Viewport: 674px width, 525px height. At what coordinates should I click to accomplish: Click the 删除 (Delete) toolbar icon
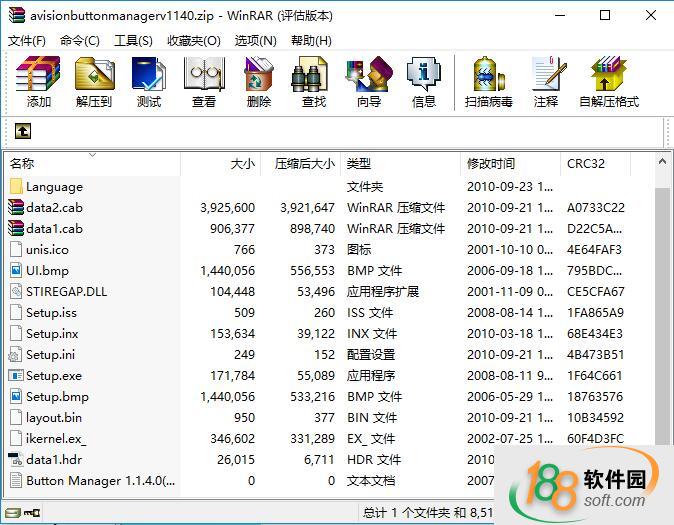pos(259,81)
